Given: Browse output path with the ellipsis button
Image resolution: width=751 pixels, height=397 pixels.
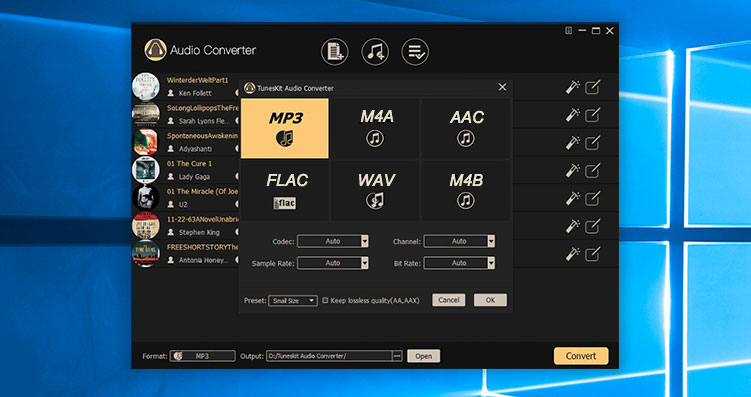Looking at the screenshot, I should click(x=397, y=356).
